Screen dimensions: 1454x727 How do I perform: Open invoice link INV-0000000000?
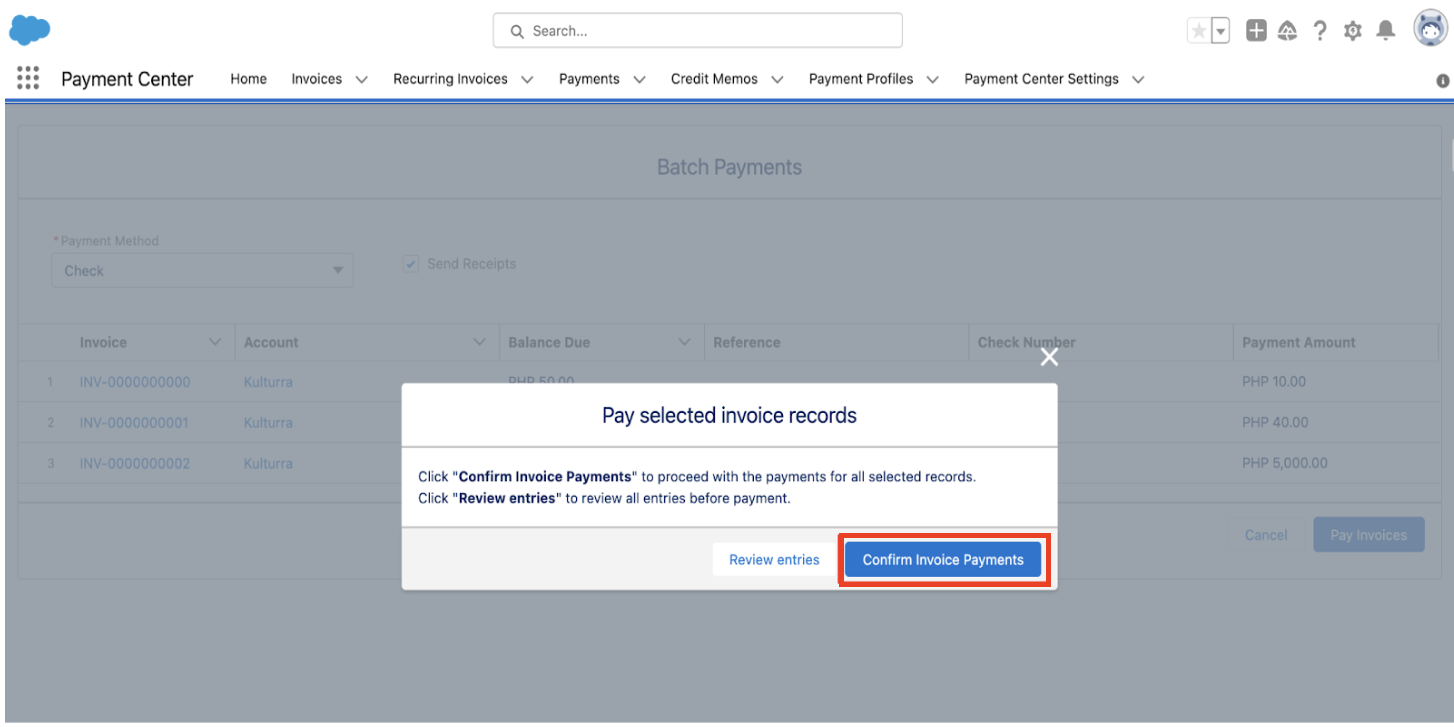click(135, 382)
